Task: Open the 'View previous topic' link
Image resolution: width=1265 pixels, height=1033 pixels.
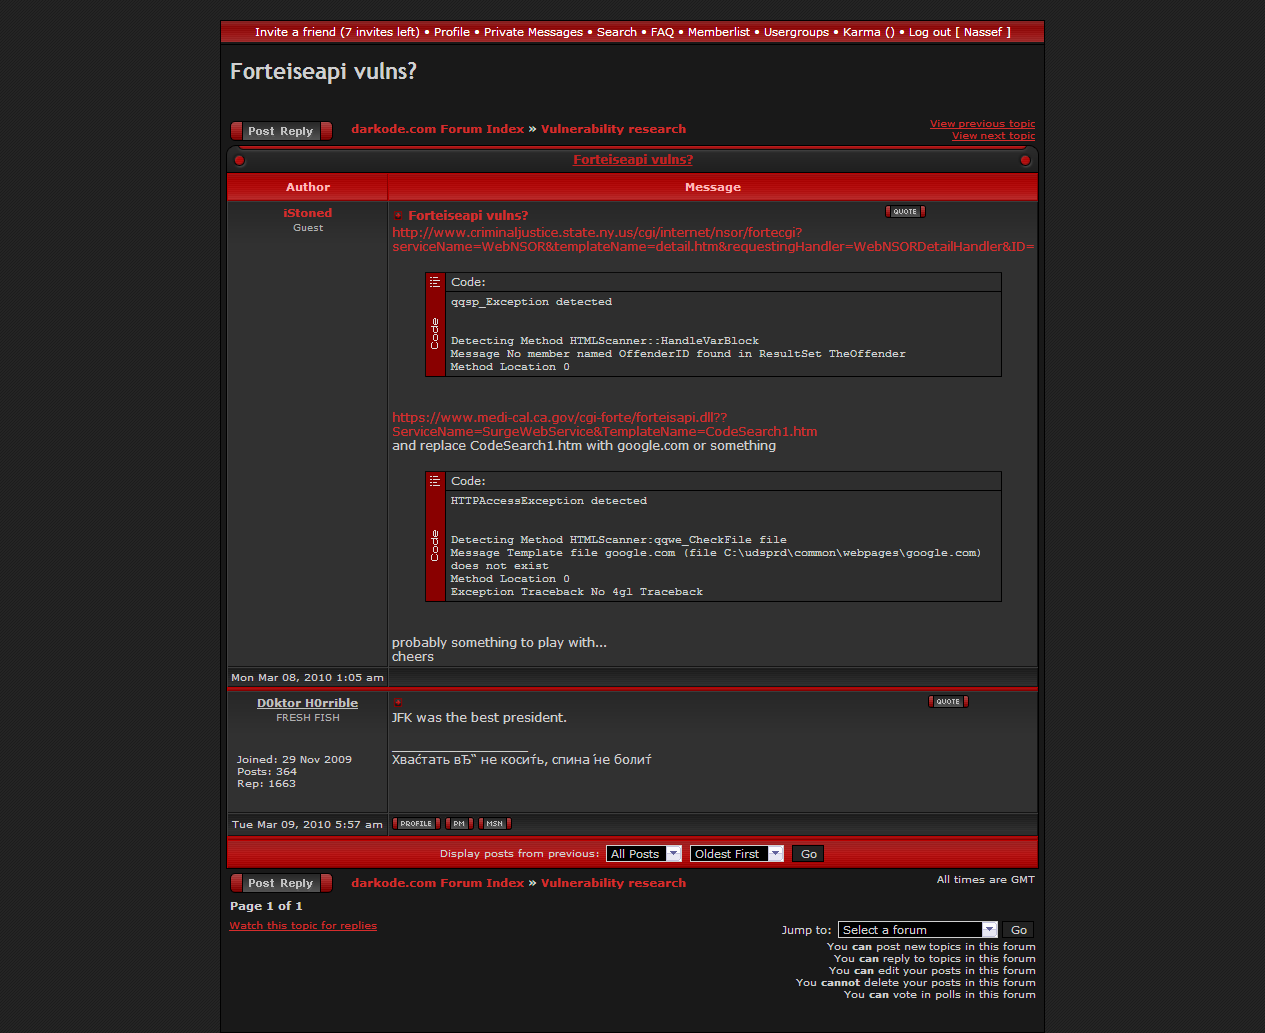Action: point(982,124)
